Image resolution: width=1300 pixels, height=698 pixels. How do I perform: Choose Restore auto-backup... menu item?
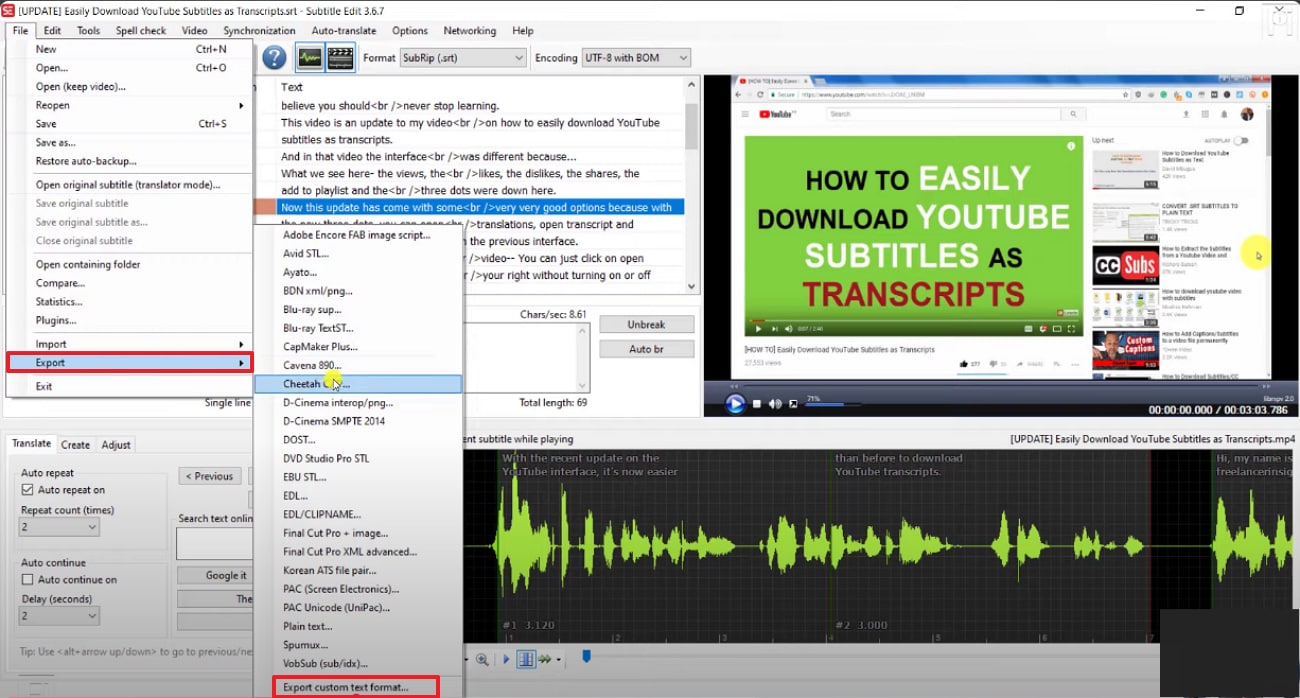point(130,161)
